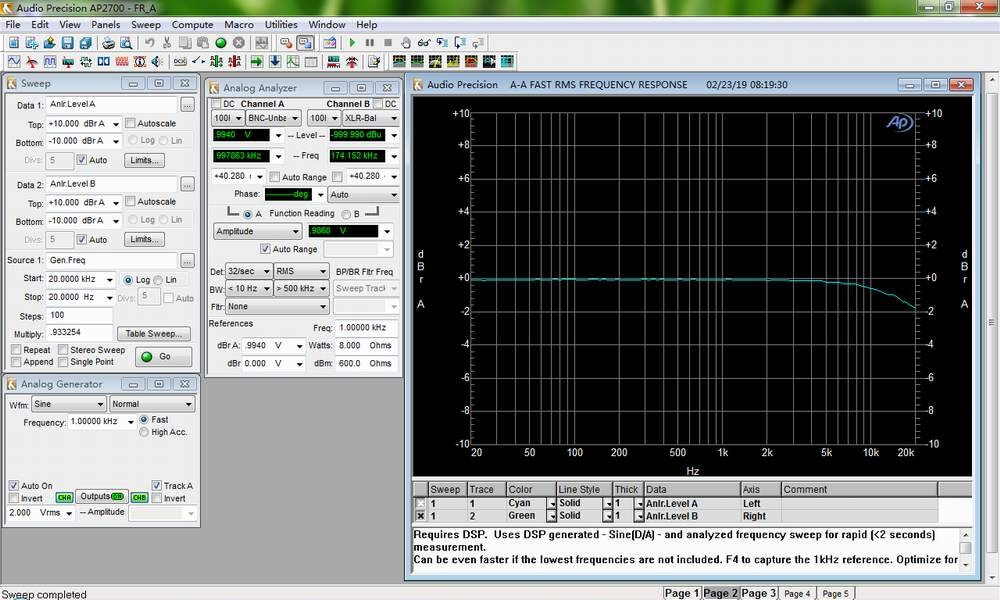Click the green right-arrow toolbar icon
Viewport: 1000px width, 600px height.
coord(257,62)
